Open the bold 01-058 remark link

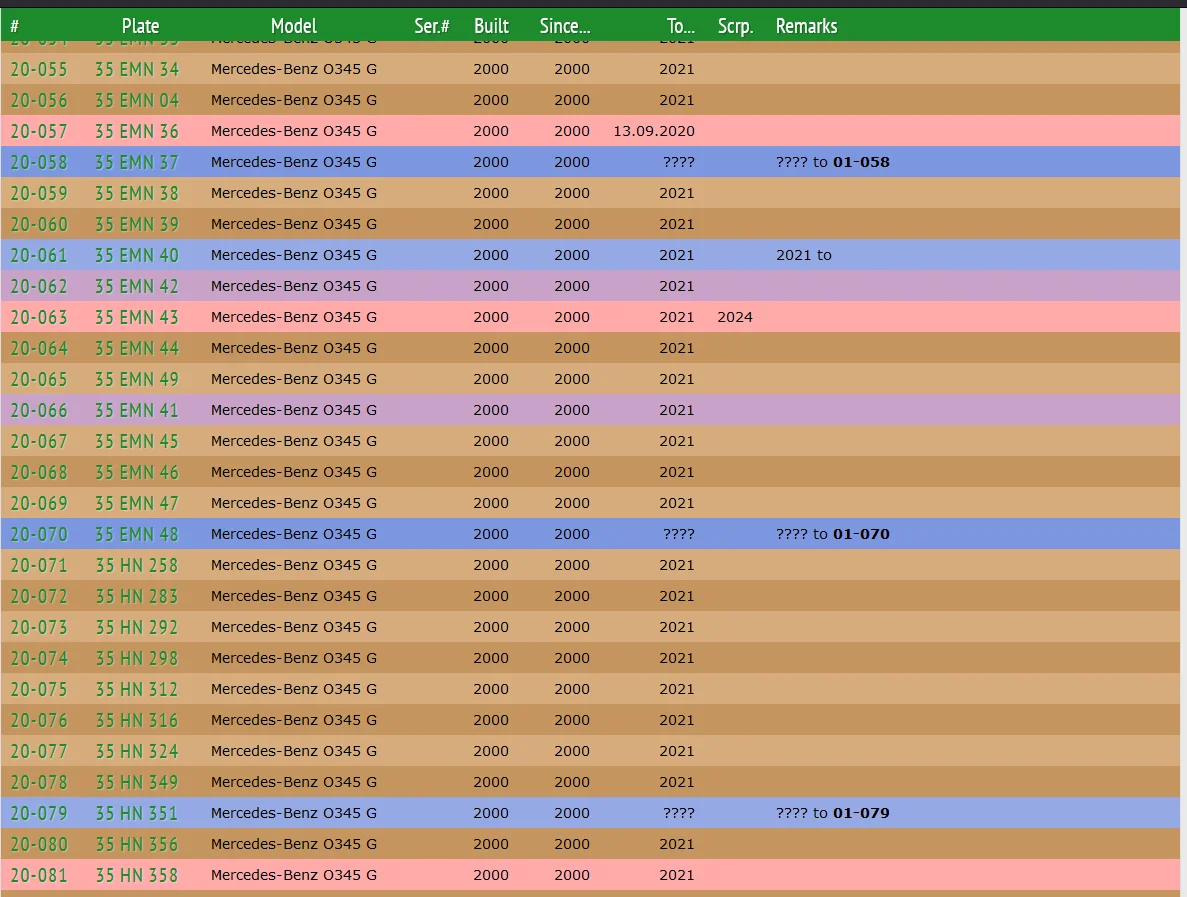pyautogui.click(x=860, y=162)
